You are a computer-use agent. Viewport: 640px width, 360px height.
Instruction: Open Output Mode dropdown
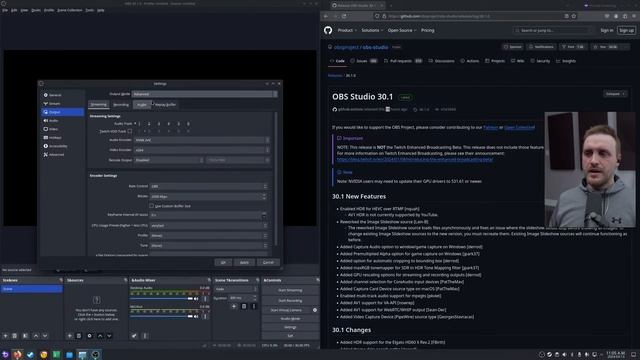204,94
